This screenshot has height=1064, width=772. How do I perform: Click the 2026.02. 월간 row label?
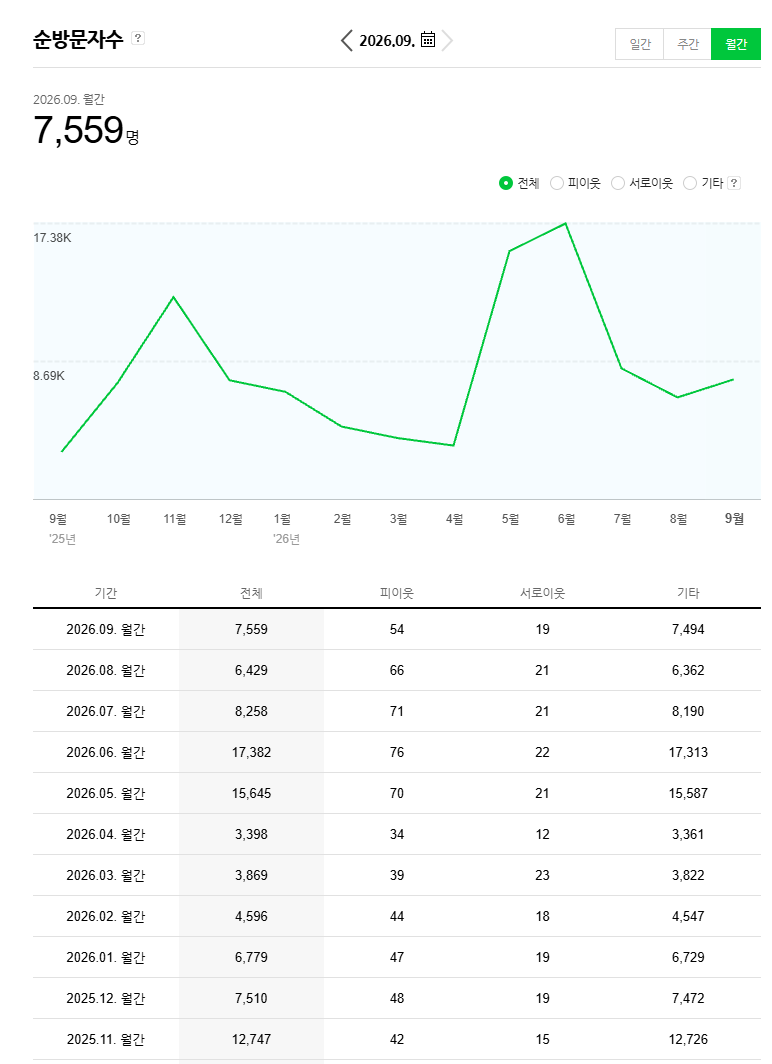[106, 917]
